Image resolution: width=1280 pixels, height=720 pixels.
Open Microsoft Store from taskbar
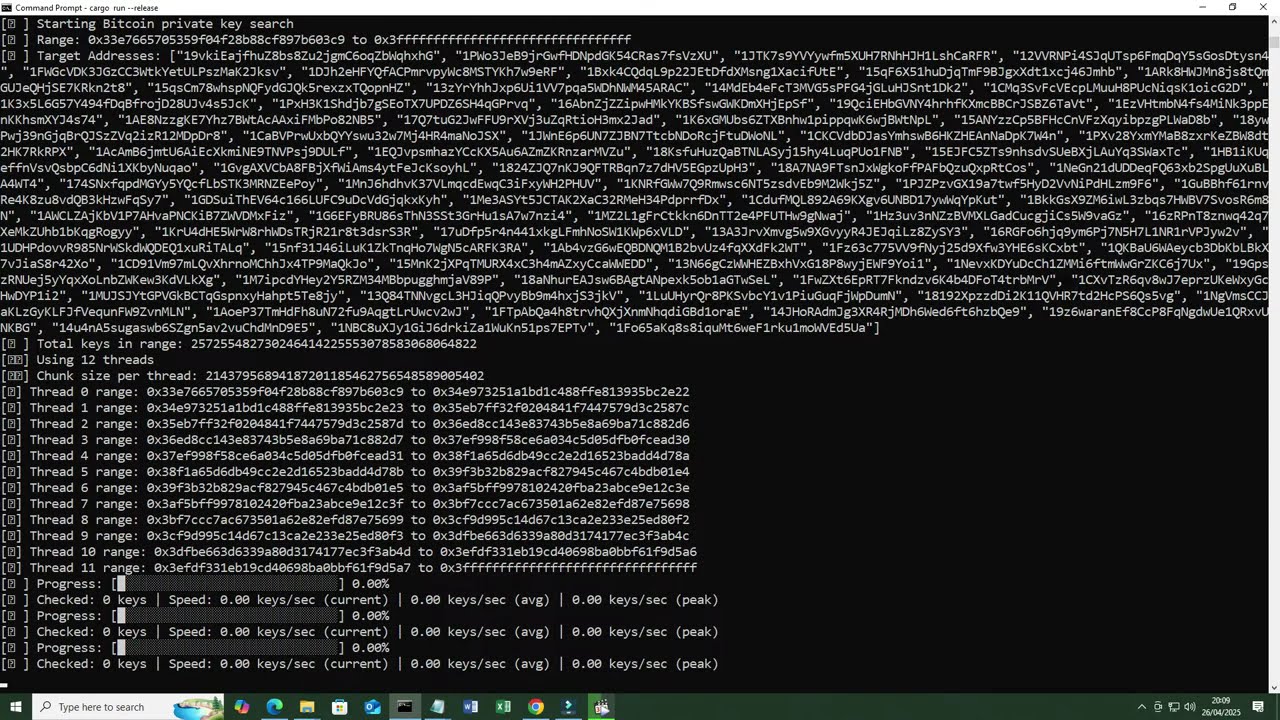[340, 707]
